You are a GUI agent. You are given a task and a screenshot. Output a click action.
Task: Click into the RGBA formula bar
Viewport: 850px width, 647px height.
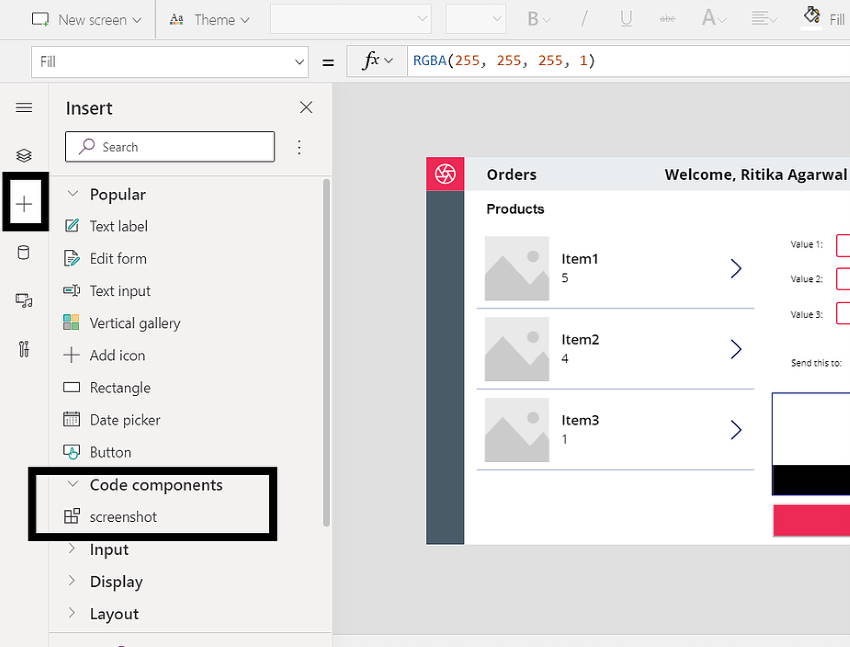pos(629,61)
